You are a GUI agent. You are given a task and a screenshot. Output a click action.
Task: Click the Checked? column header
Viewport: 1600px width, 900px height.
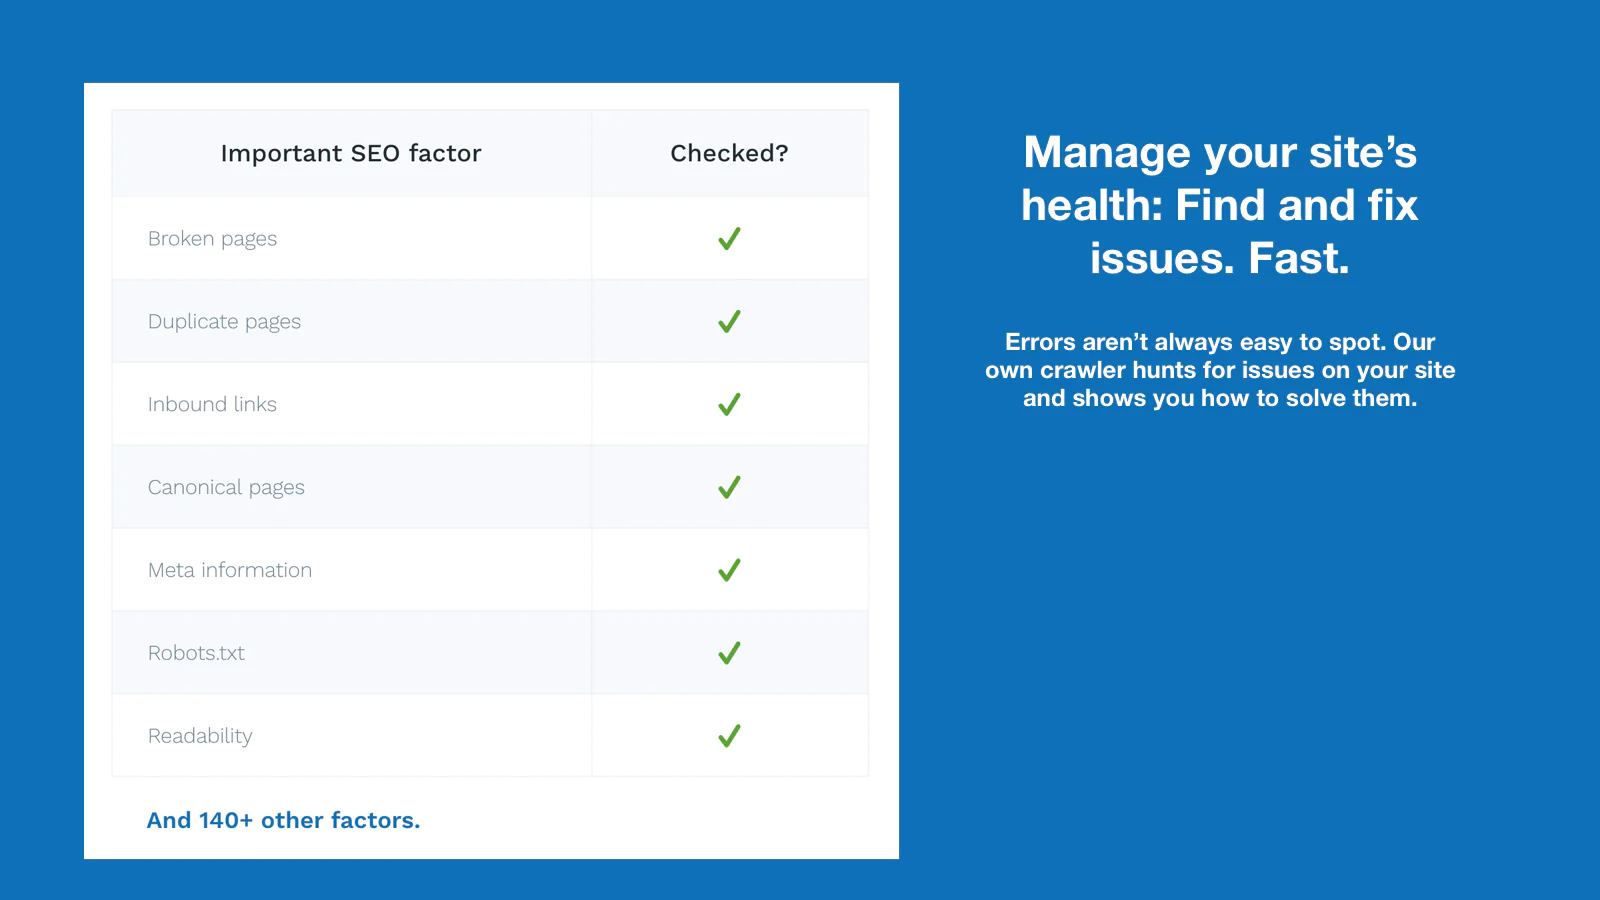point(729,153)
